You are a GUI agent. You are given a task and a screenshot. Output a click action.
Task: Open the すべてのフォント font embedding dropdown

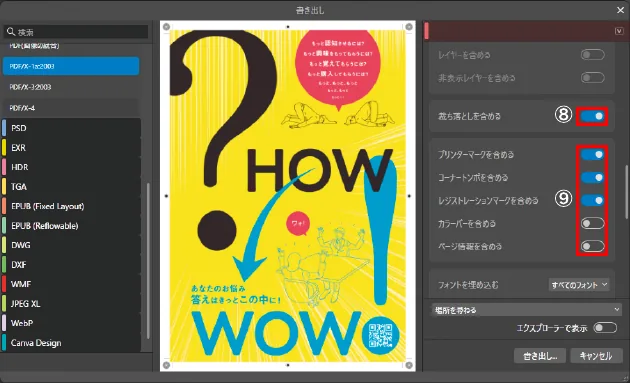pyautogui.click(x=579, y=285)
